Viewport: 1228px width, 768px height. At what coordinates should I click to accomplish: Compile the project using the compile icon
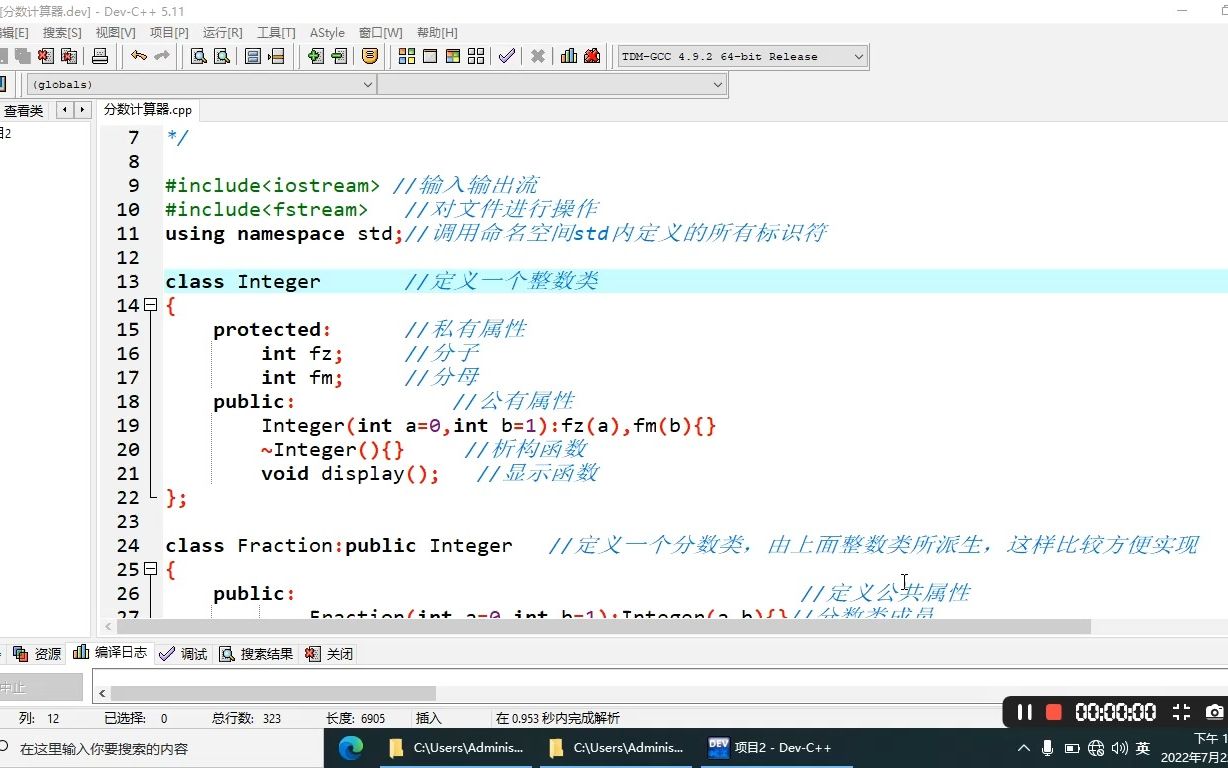(407, 56)
